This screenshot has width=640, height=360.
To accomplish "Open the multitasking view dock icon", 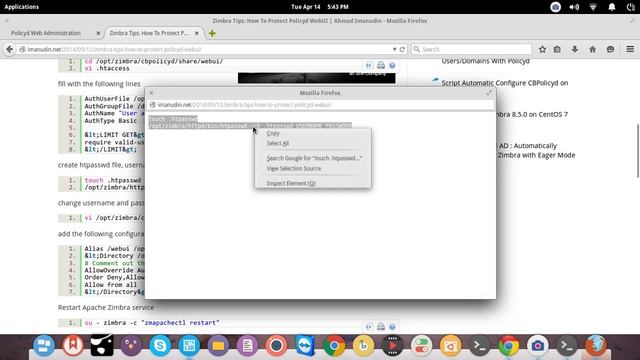I will [44, 346].
